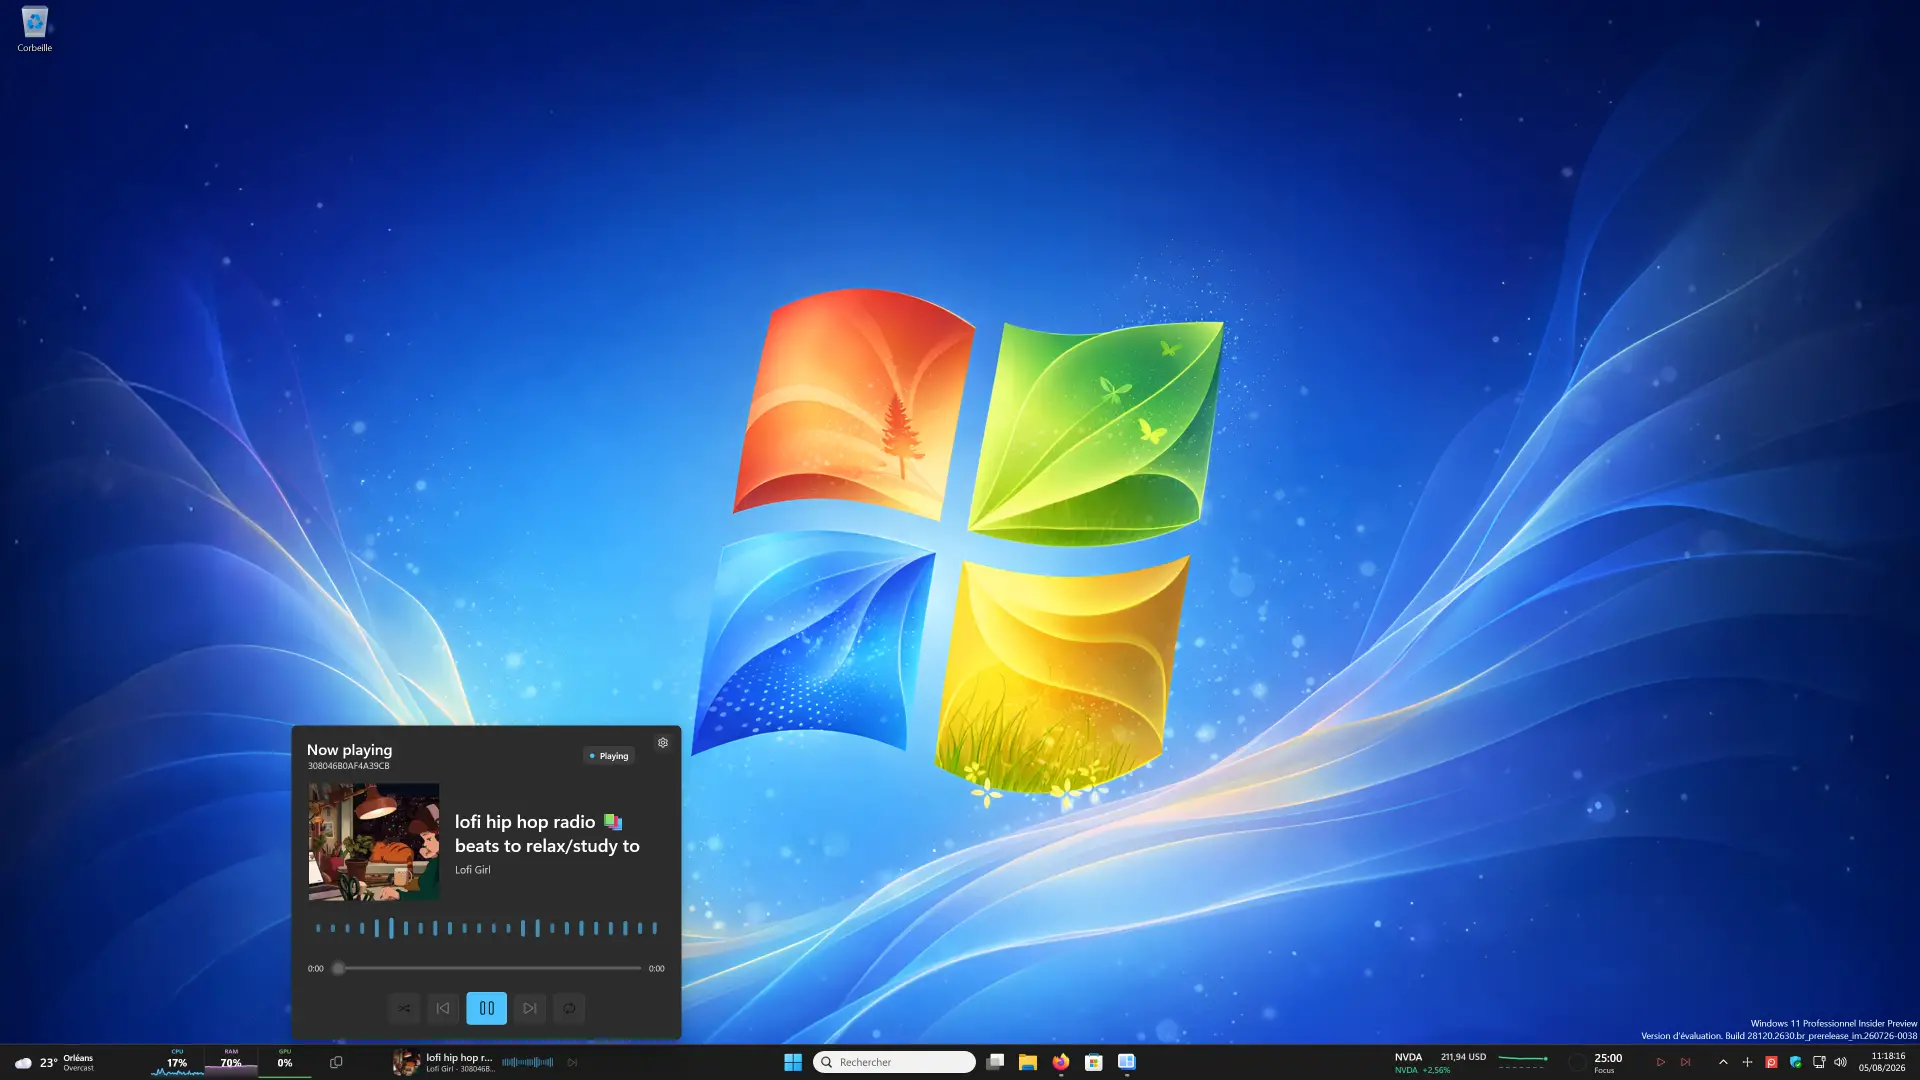1920x1080 pixels.
Task: Open the GPU 0% usage monitor
Action: pyautogui.click(x=285, y=1062)
